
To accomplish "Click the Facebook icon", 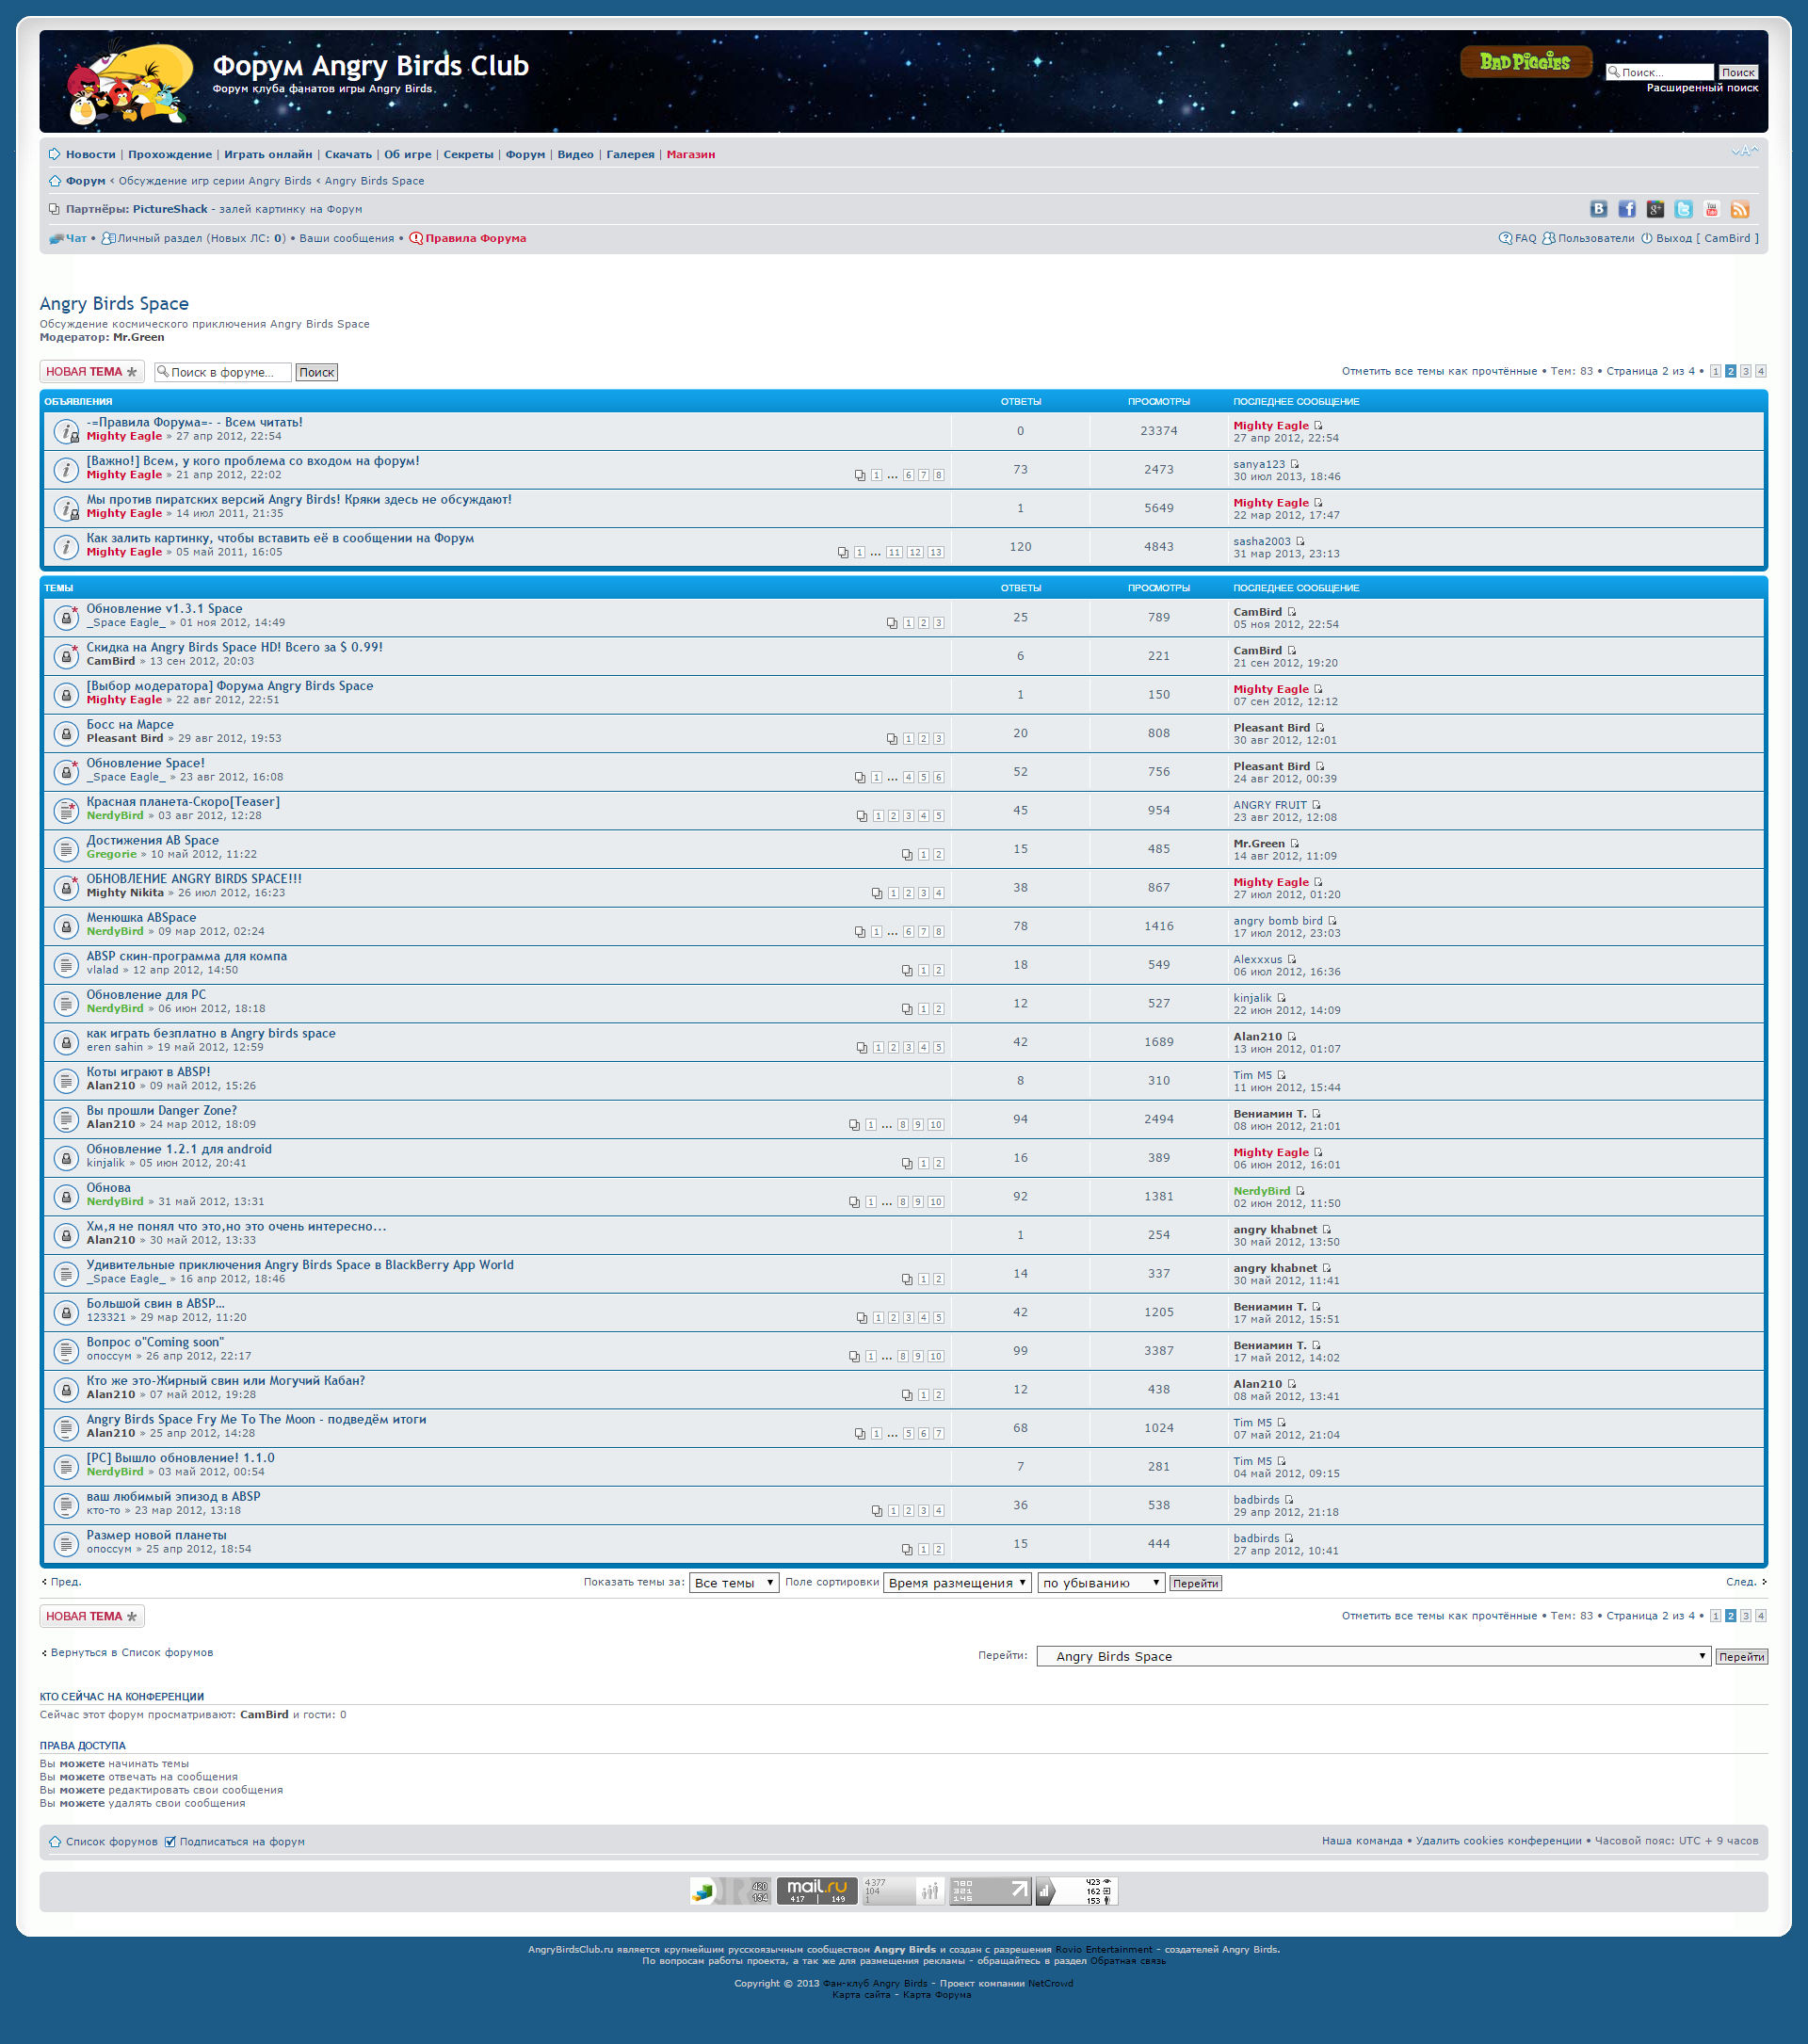I will 1627,209.
